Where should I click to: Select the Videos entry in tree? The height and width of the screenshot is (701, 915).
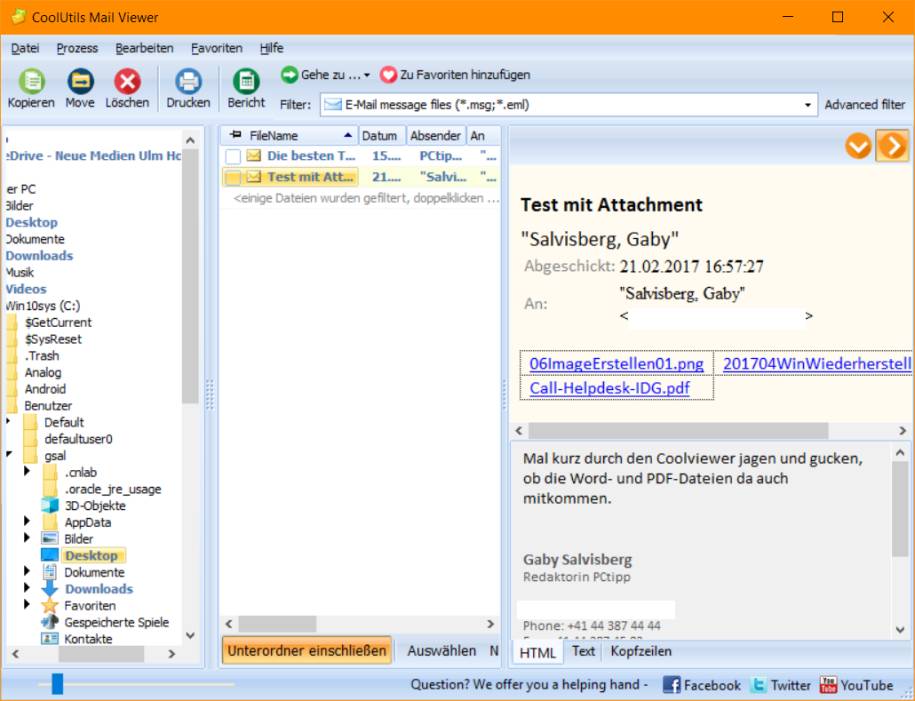(x=26, y=288)
